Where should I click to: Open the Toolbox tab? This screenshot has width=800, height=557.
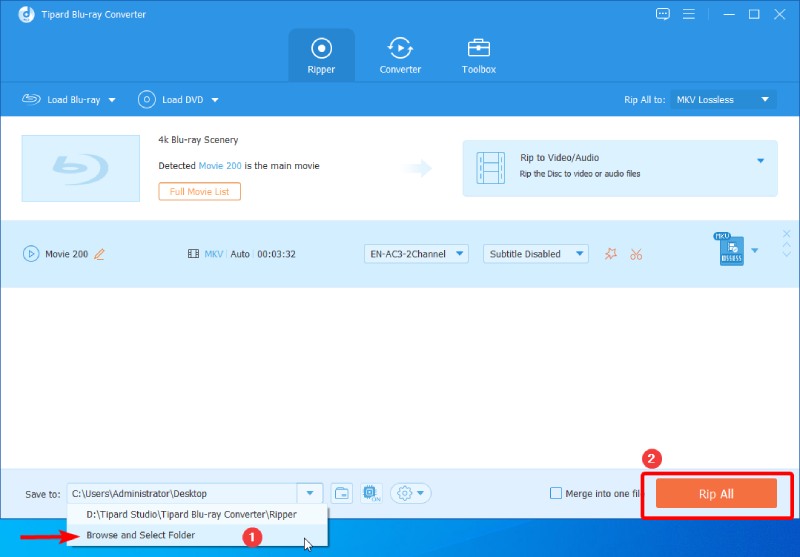tap(479, 56)
